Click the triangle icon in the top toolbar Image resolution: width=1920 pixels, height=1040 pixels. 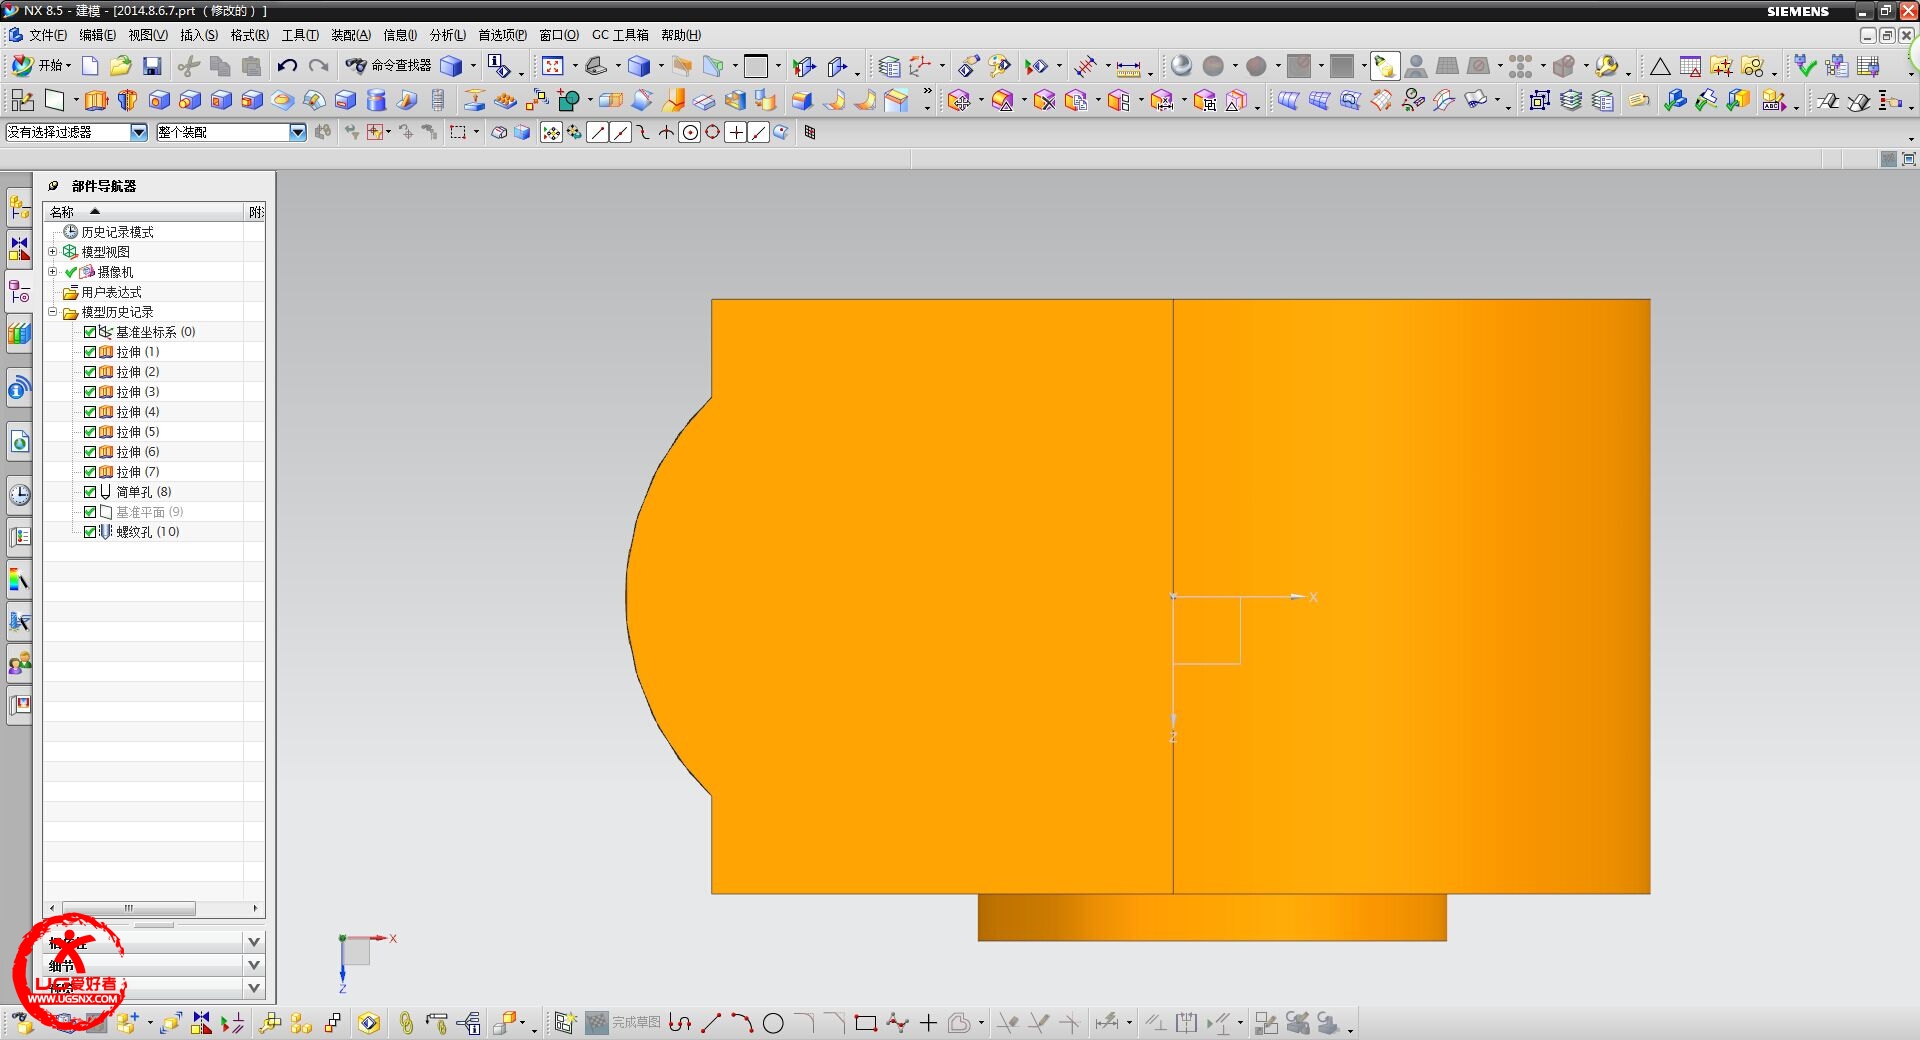point(1660,67)
